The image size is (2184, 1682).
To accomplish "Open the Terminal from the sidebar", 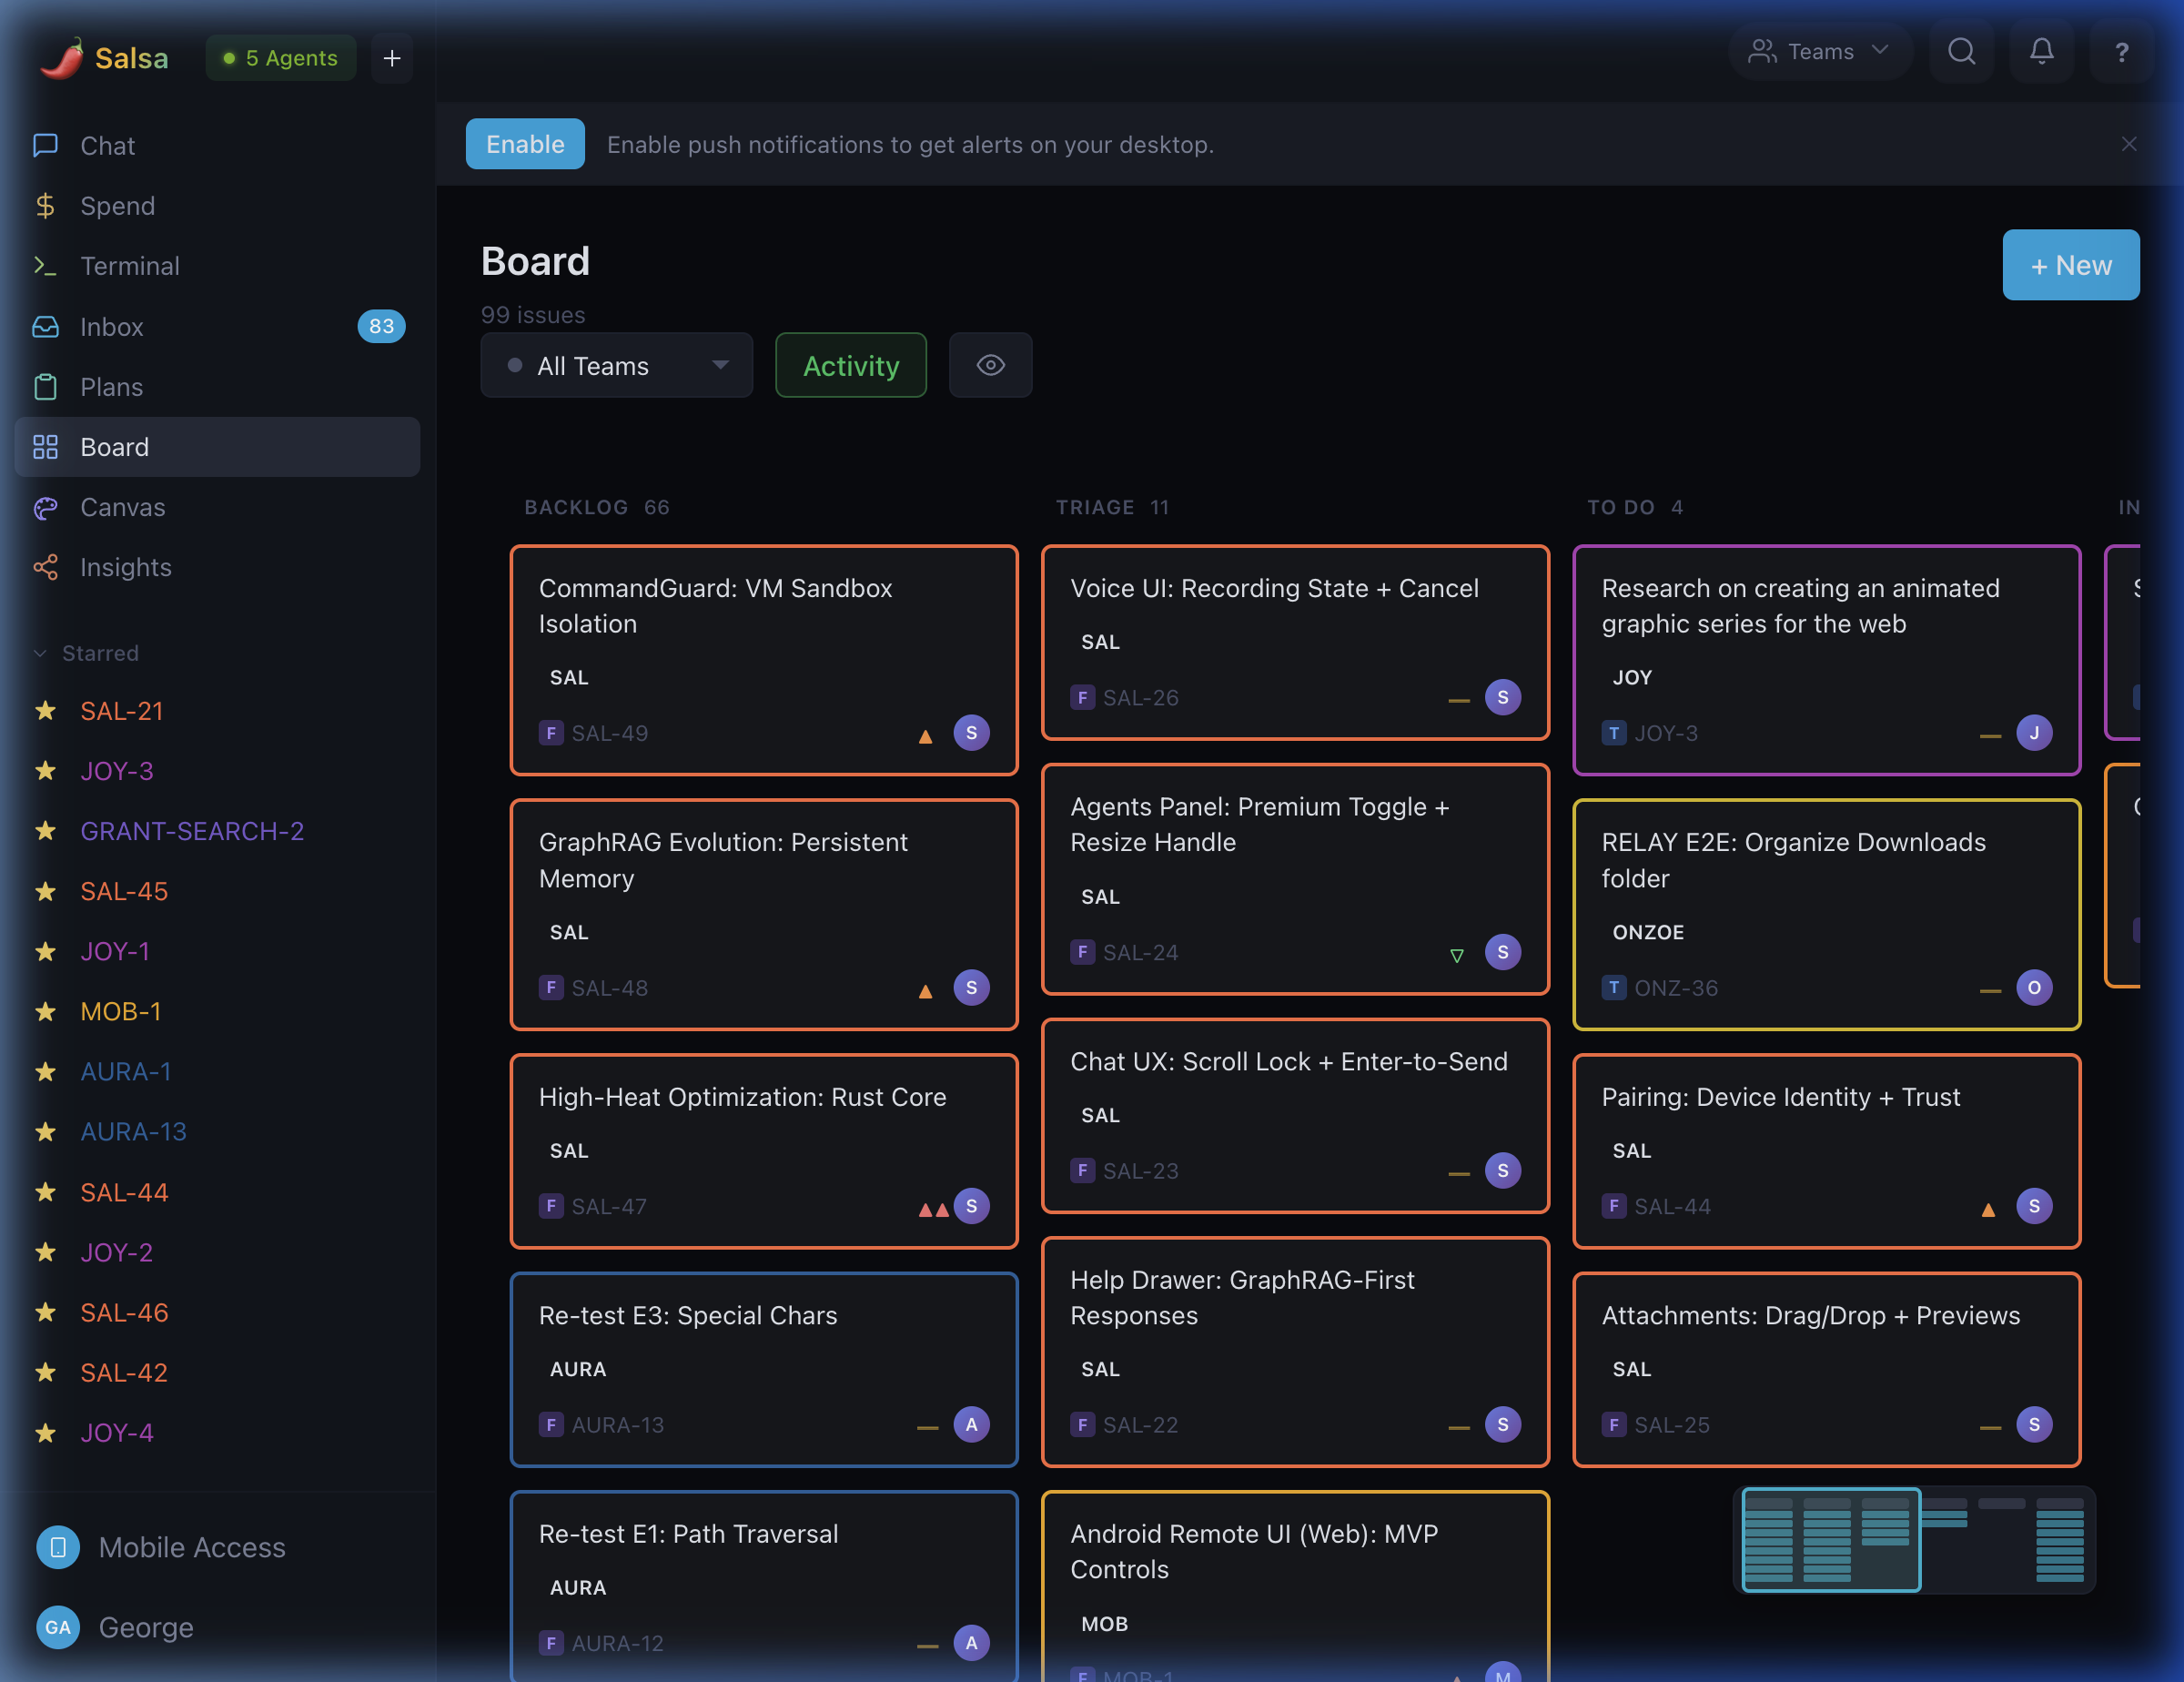I will pyautogui.click(x=131, y=266).
